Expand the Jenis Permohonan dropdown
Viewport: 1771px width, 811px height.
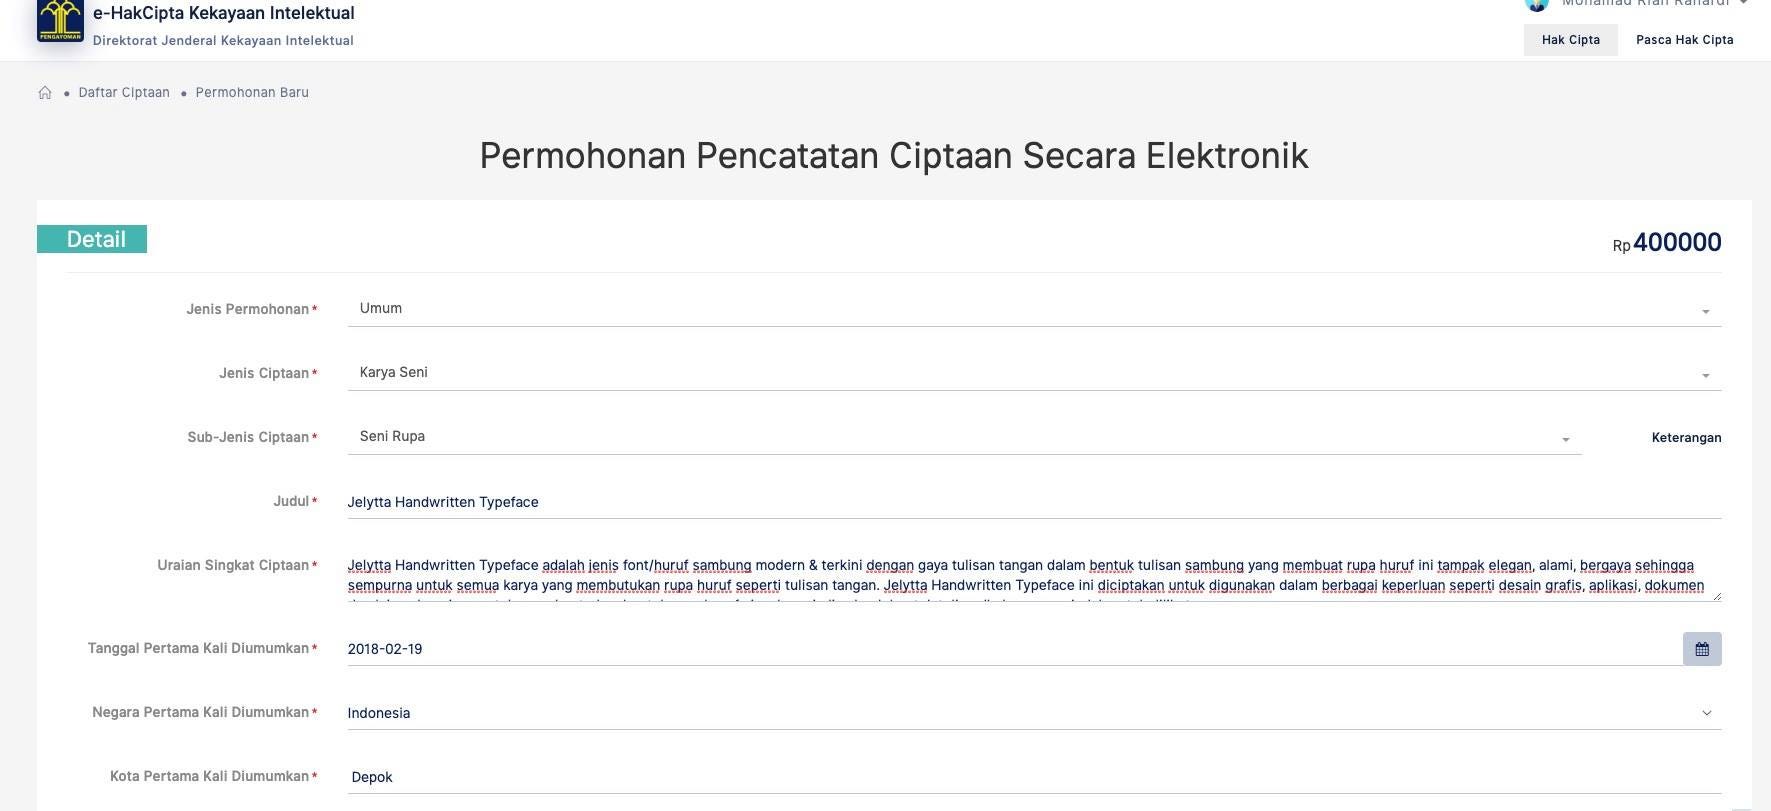coord(1705,311)
